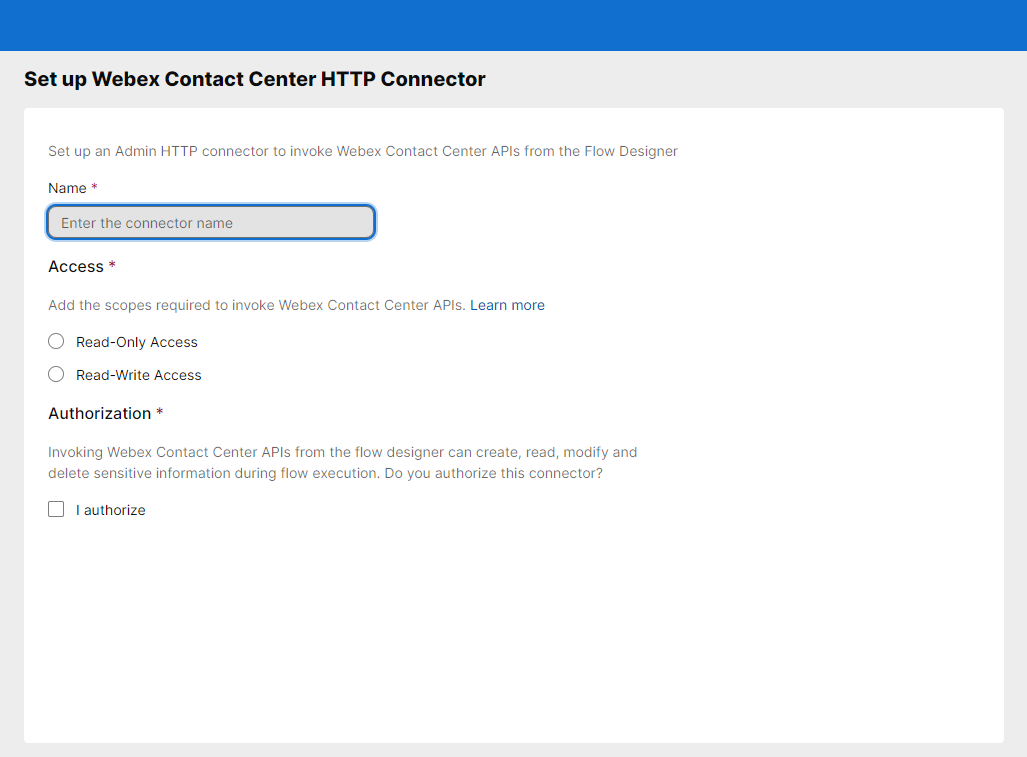Click the red asterisk beside Authorization
Screen dimensions: 1027x757
(160, 412)
